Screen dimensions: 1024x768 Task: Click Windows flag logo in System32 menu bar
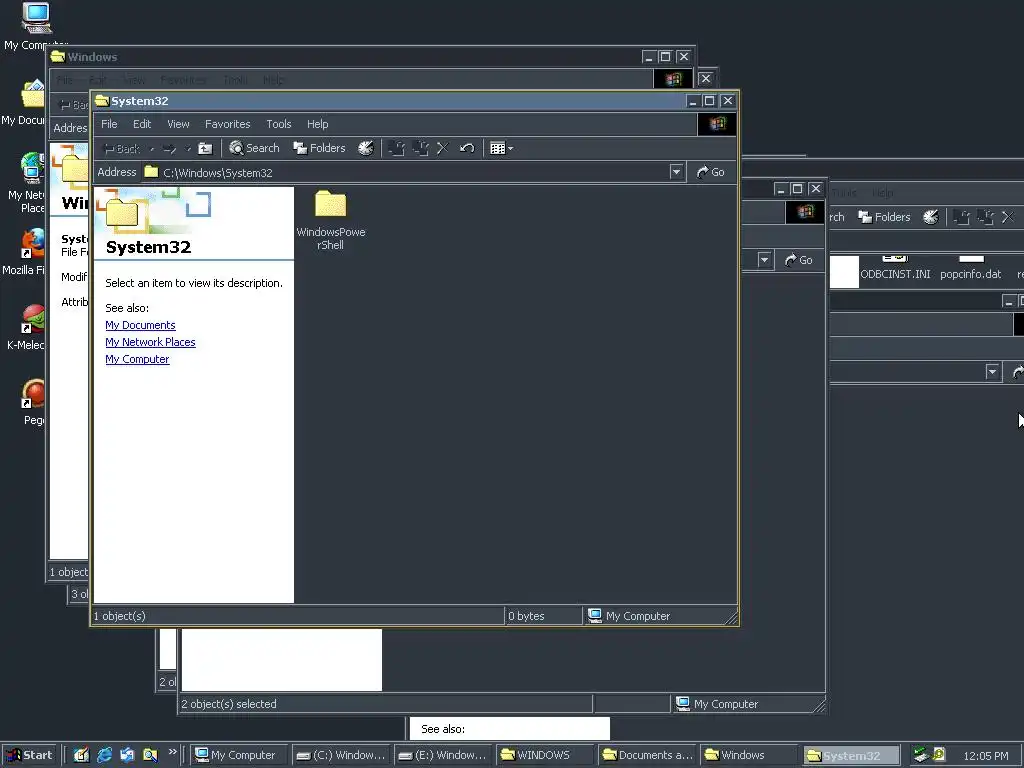pyautogui.click(x=717, y=124)
